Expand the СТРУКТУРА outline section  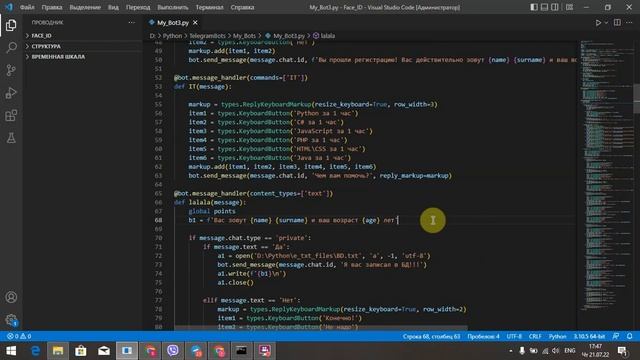click(83, 47)
